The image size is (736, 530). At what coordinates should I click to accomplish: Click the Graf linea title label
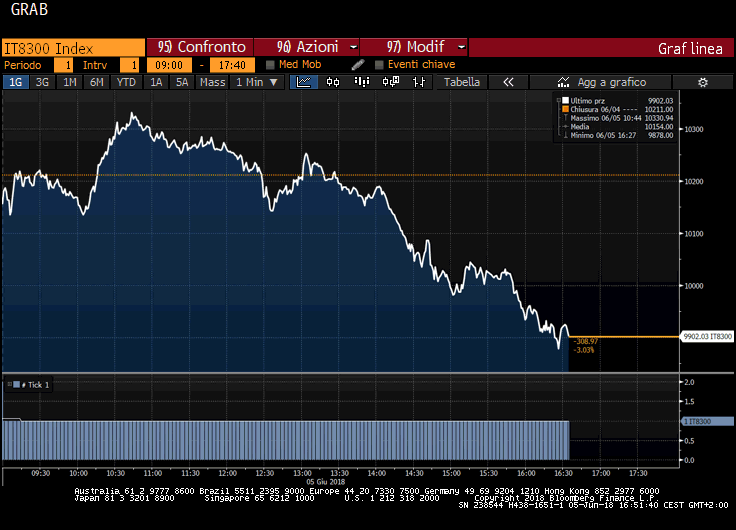[690, 48]
